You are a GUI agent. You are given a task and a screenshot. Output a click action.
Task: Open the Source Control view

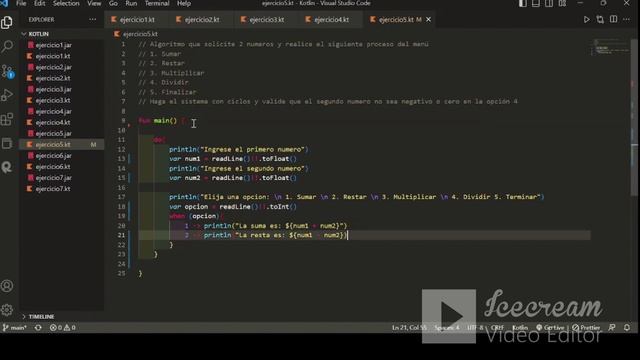tap(7, 71)
